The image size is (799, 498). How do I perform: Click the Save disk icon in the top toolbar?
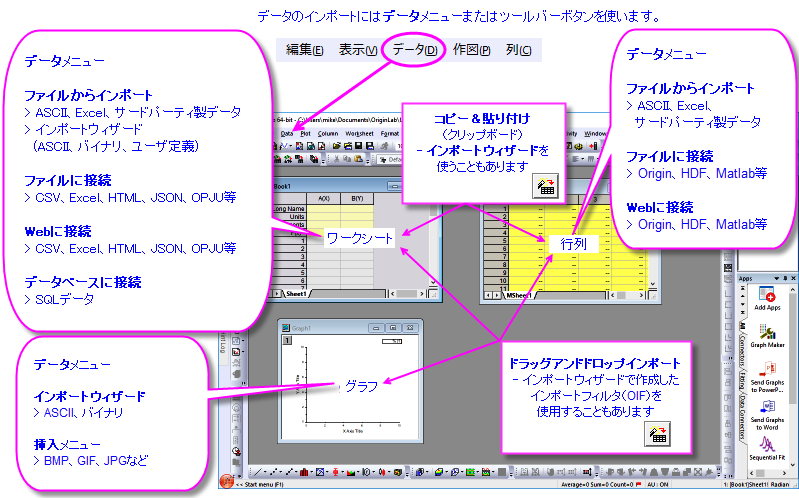(x=359, y=146)
